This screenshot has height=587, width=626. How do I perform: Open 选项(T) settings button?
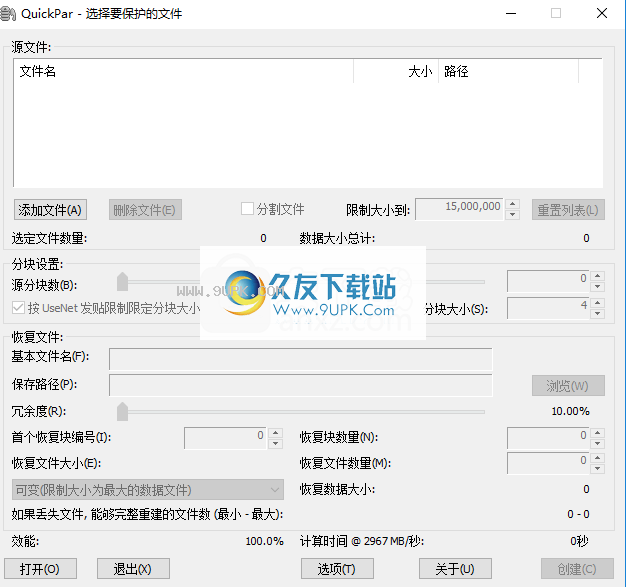point(337,569)
